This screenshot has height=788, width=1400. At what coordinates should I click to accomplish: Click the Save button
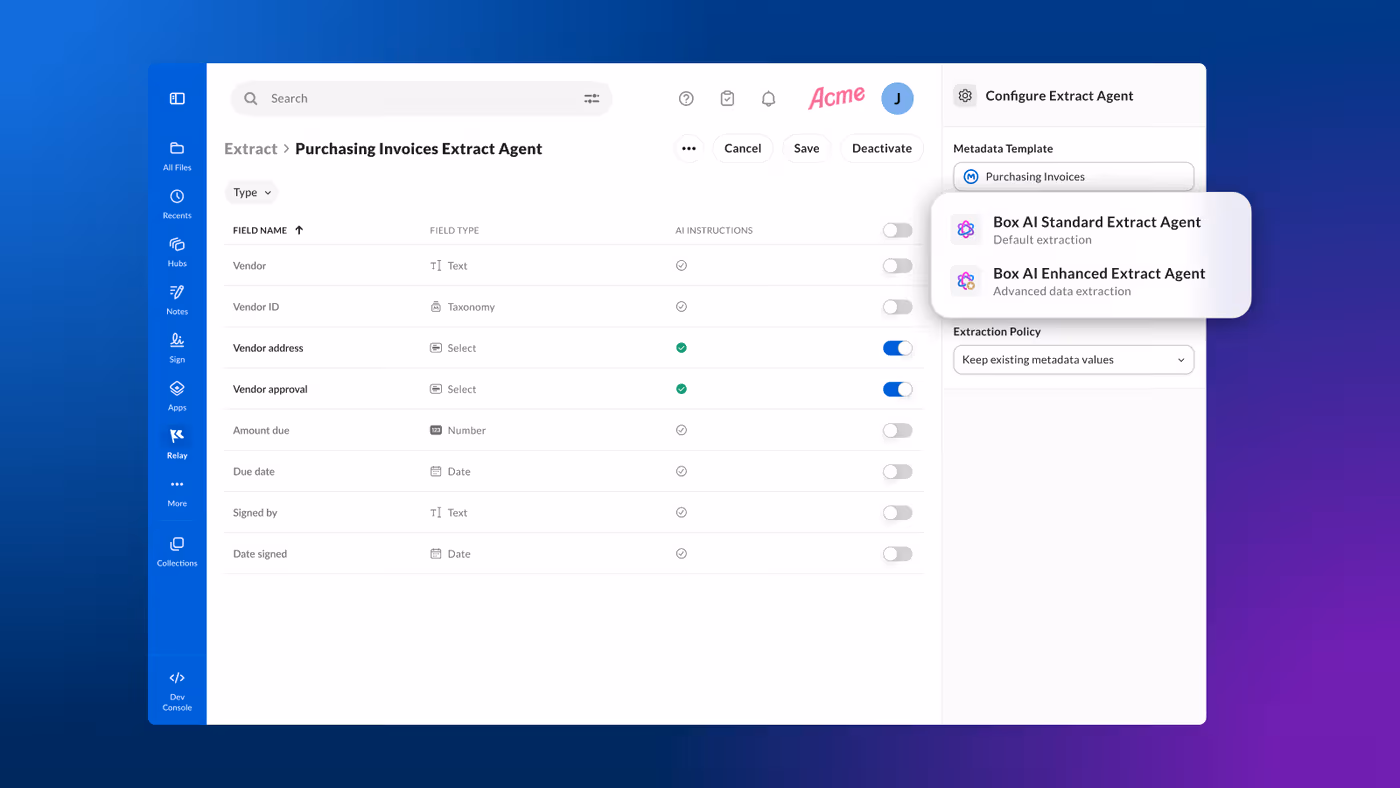806,148
